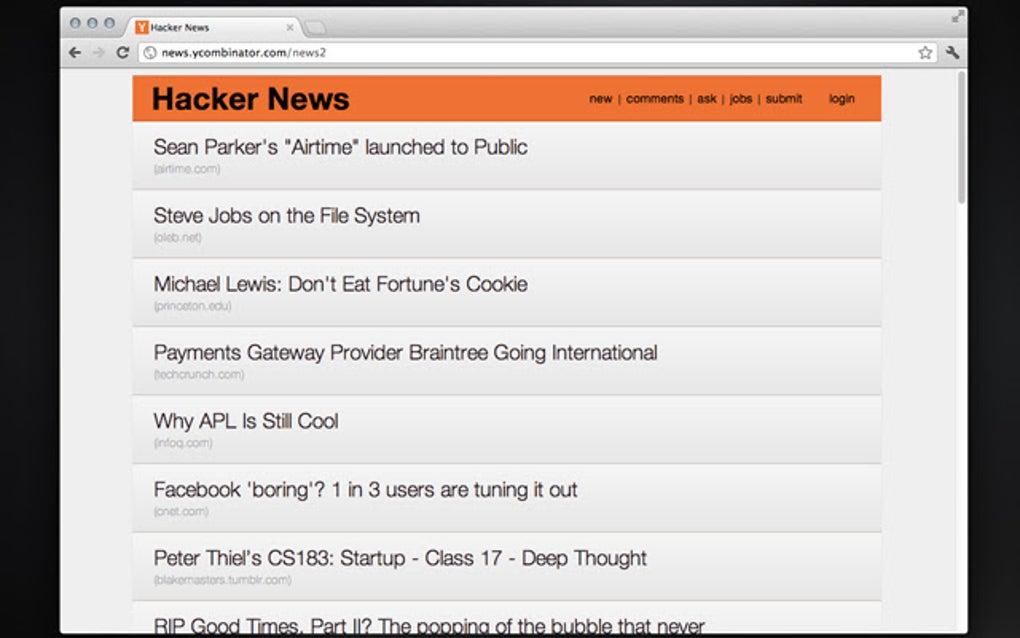Open a new tab with the new-tab button
This screenshot has height=638, width=1020.
coord(316,27)
